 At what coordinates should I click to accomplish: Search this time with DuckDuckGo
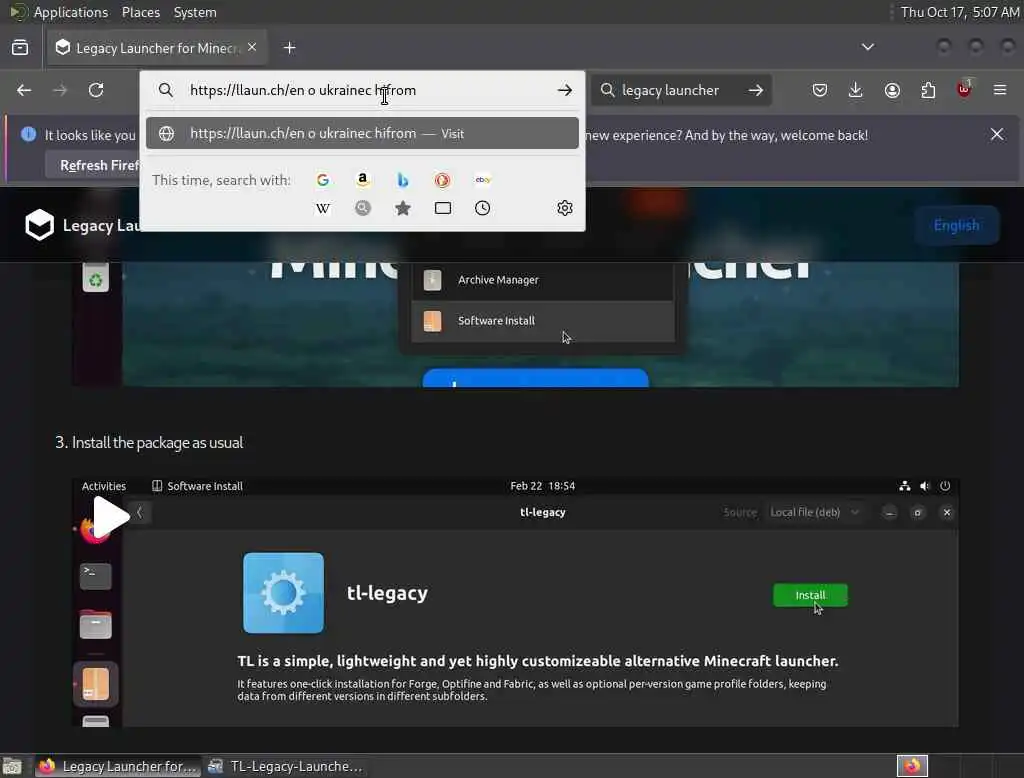pos(442,180)
